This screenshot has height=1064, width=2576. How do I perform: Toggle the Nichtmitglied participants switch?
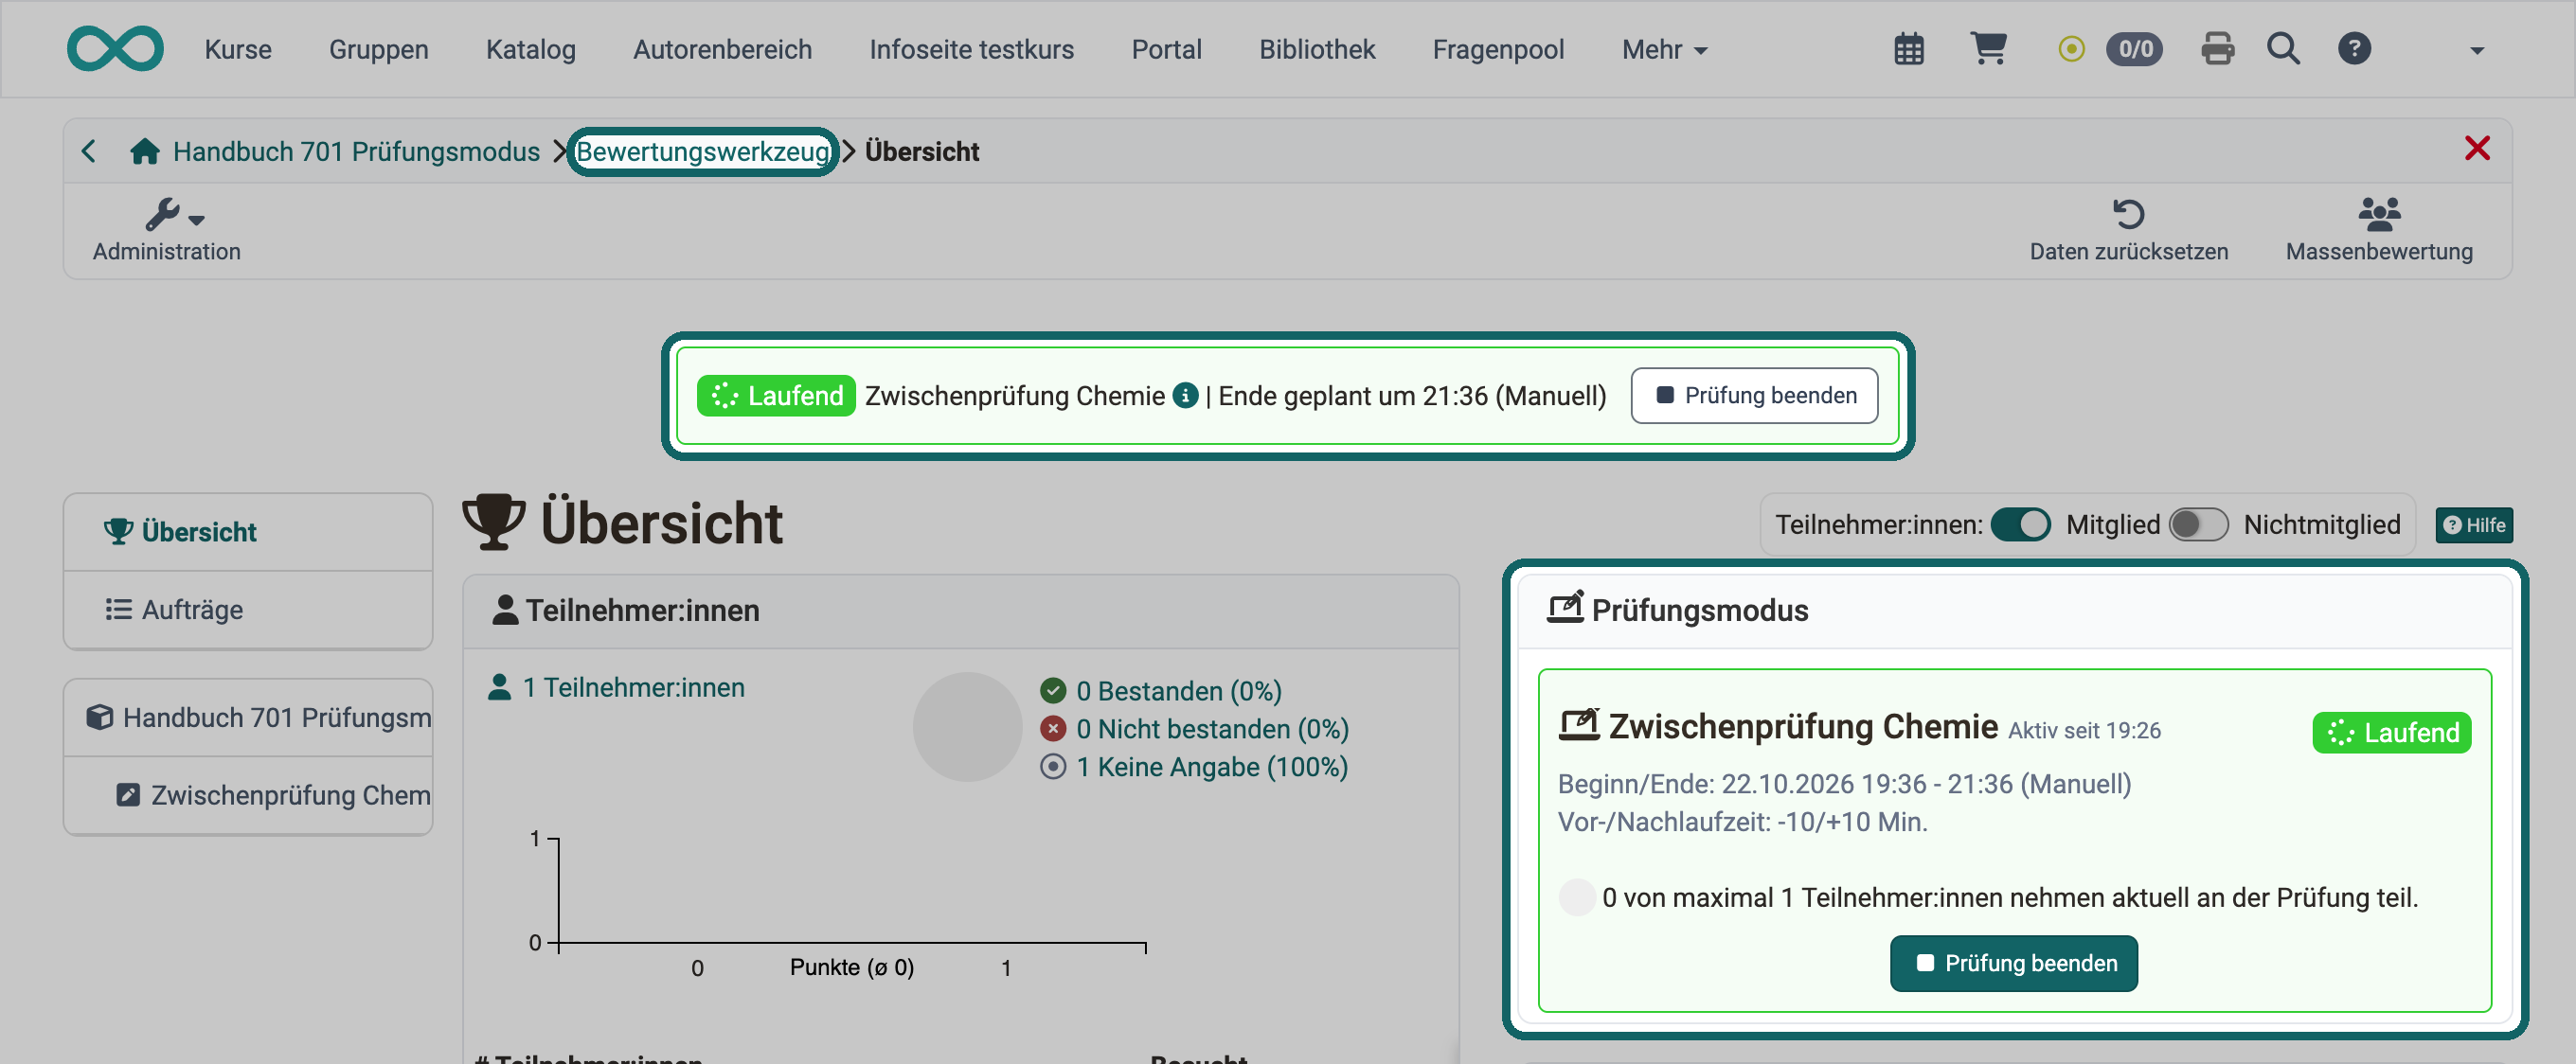[x=2198, y=524]
